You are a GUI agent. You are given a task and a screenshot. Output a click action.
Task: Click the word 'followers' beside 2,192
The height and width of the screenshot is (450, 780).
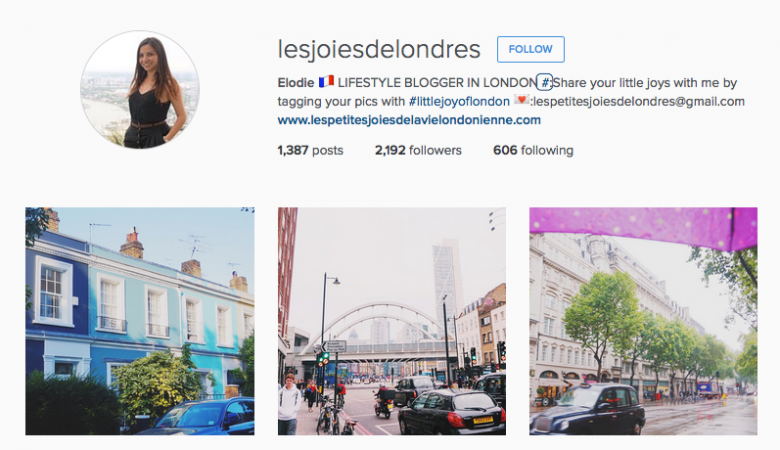point(435,150)
